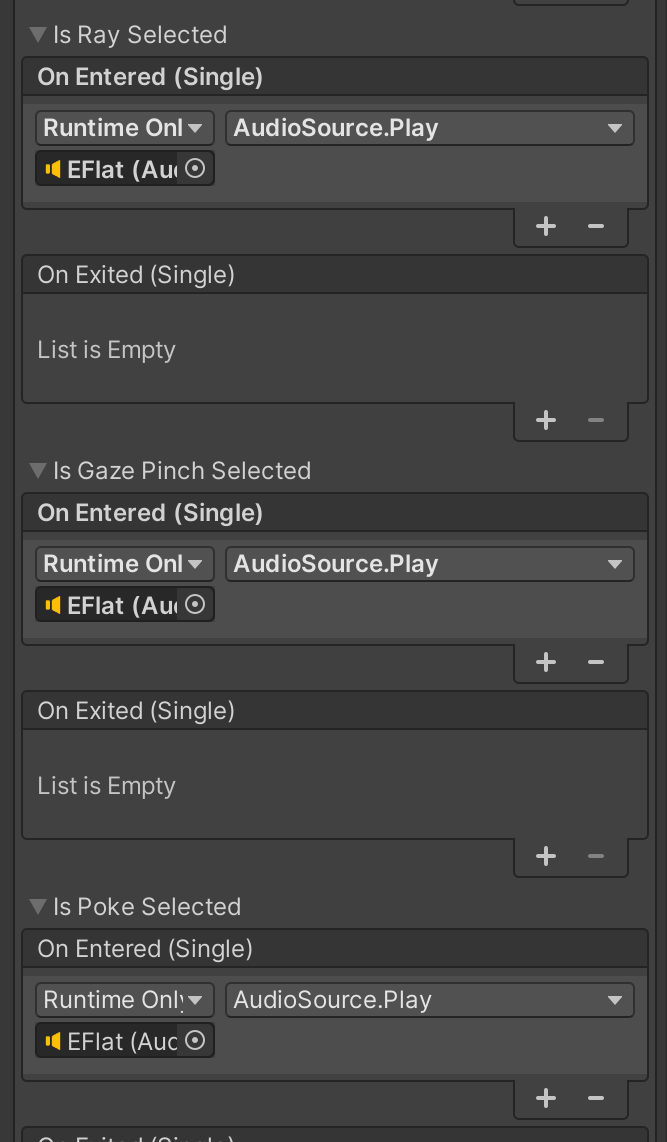
Task: Add listener to Ray Selected On Entered
Action: (x=546, y=226)
